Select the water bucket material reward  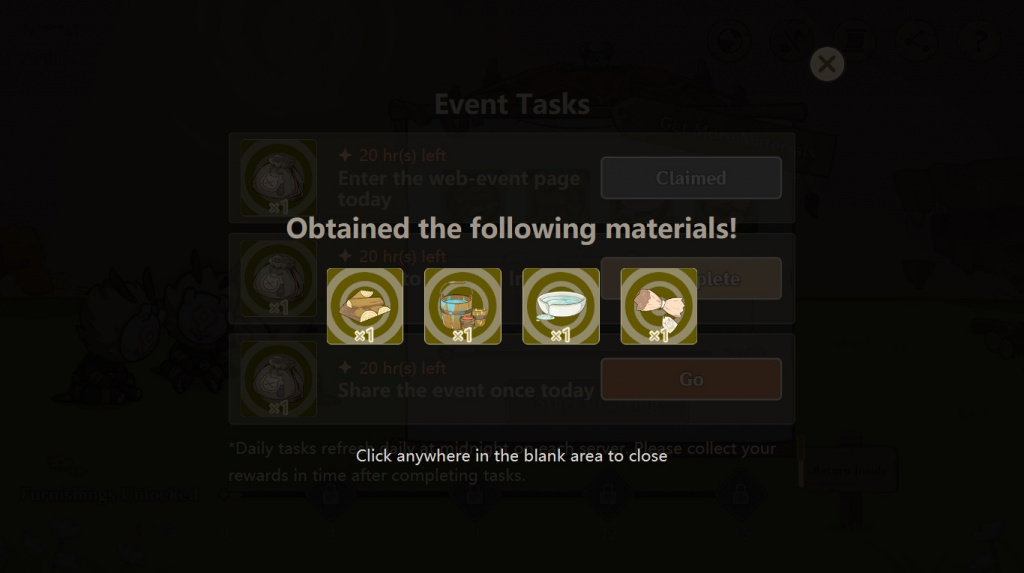pyautogui.click(x=463, y=306)
